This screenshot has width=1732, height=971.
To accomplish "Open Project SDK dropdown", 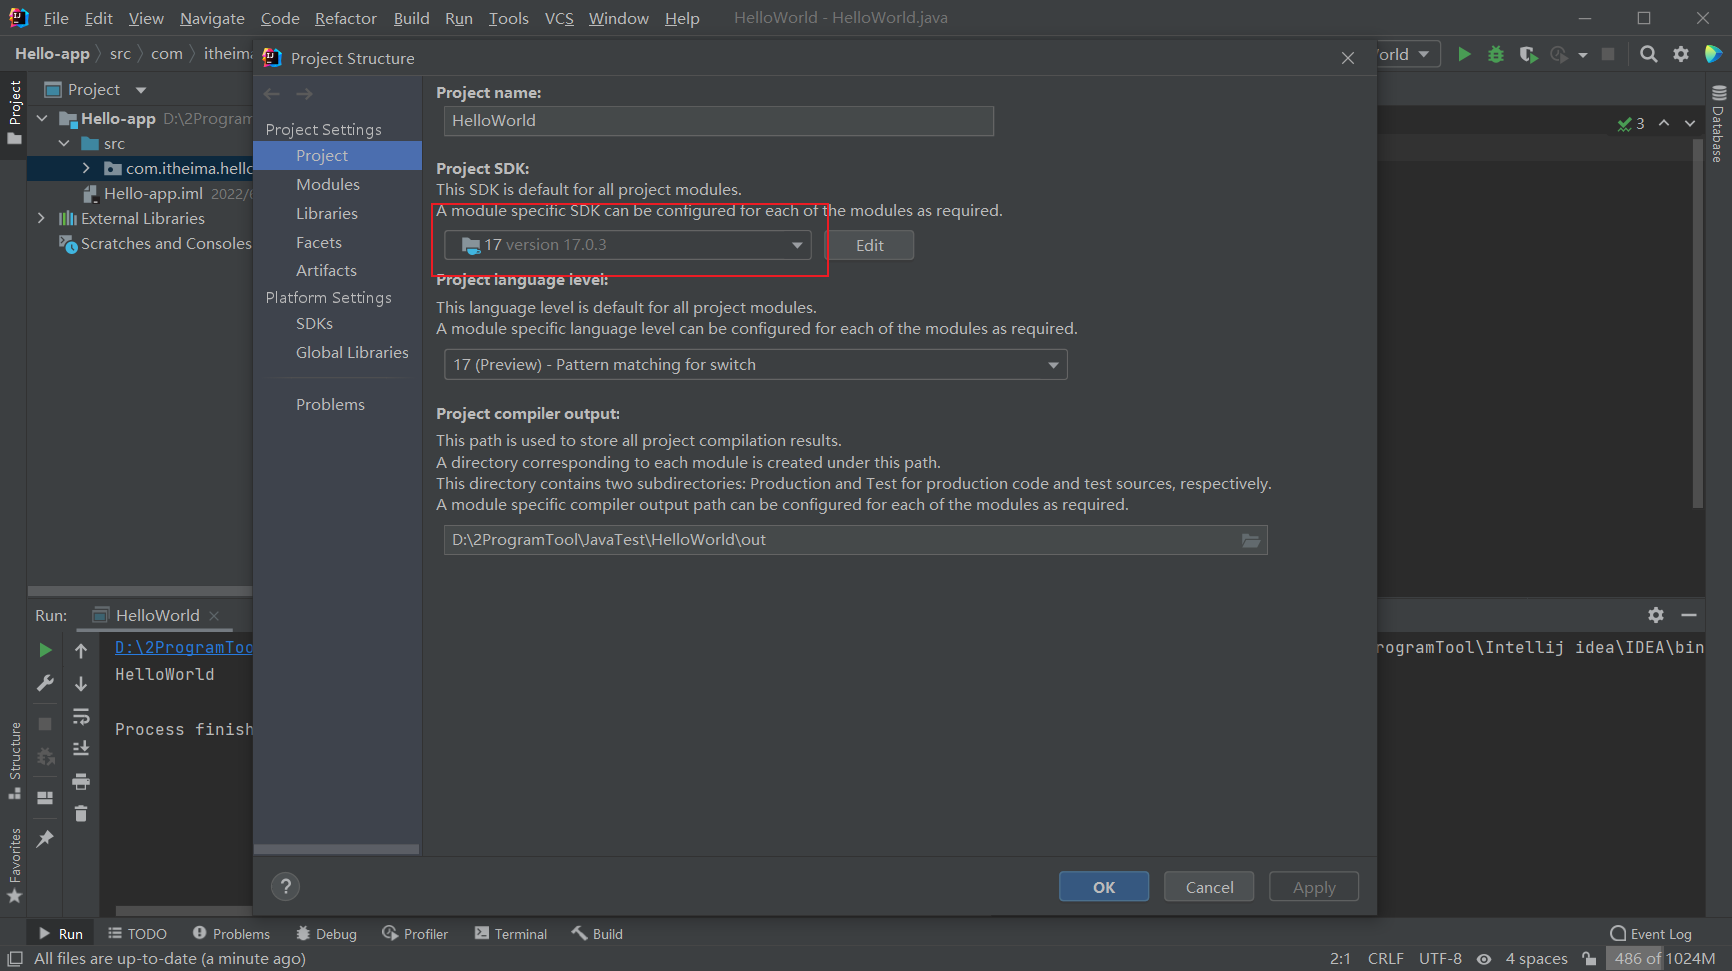I will (627, 245).
